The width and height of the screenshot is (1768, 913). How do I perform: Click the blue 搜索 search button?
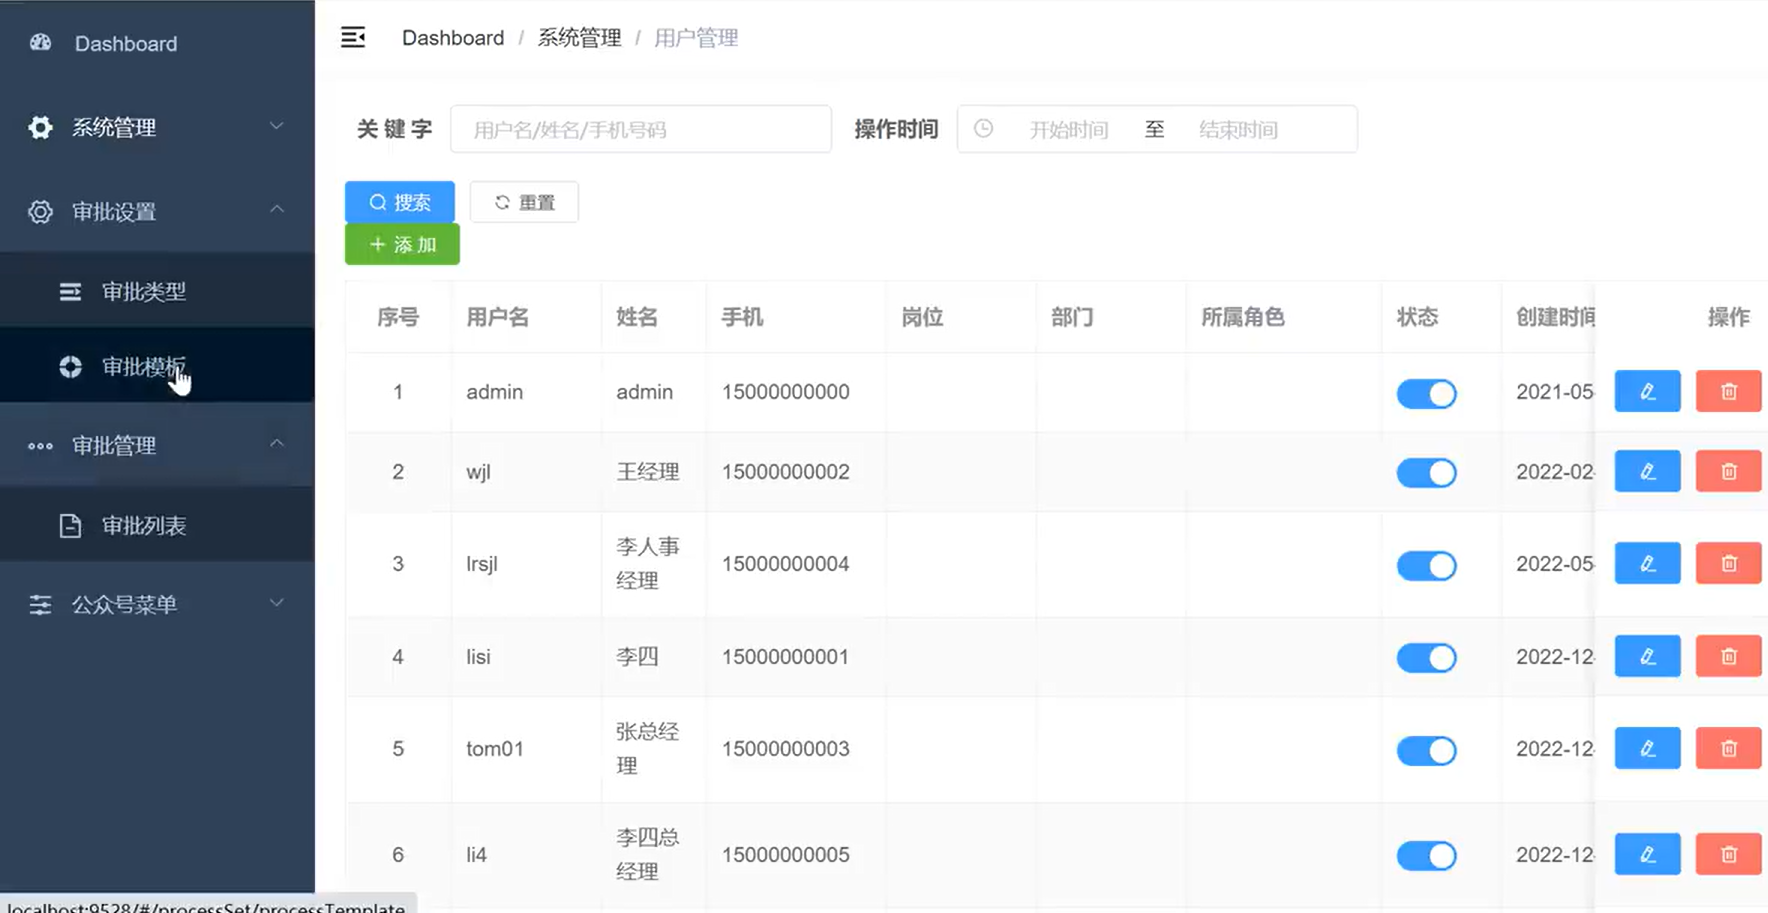pos(400,202)
